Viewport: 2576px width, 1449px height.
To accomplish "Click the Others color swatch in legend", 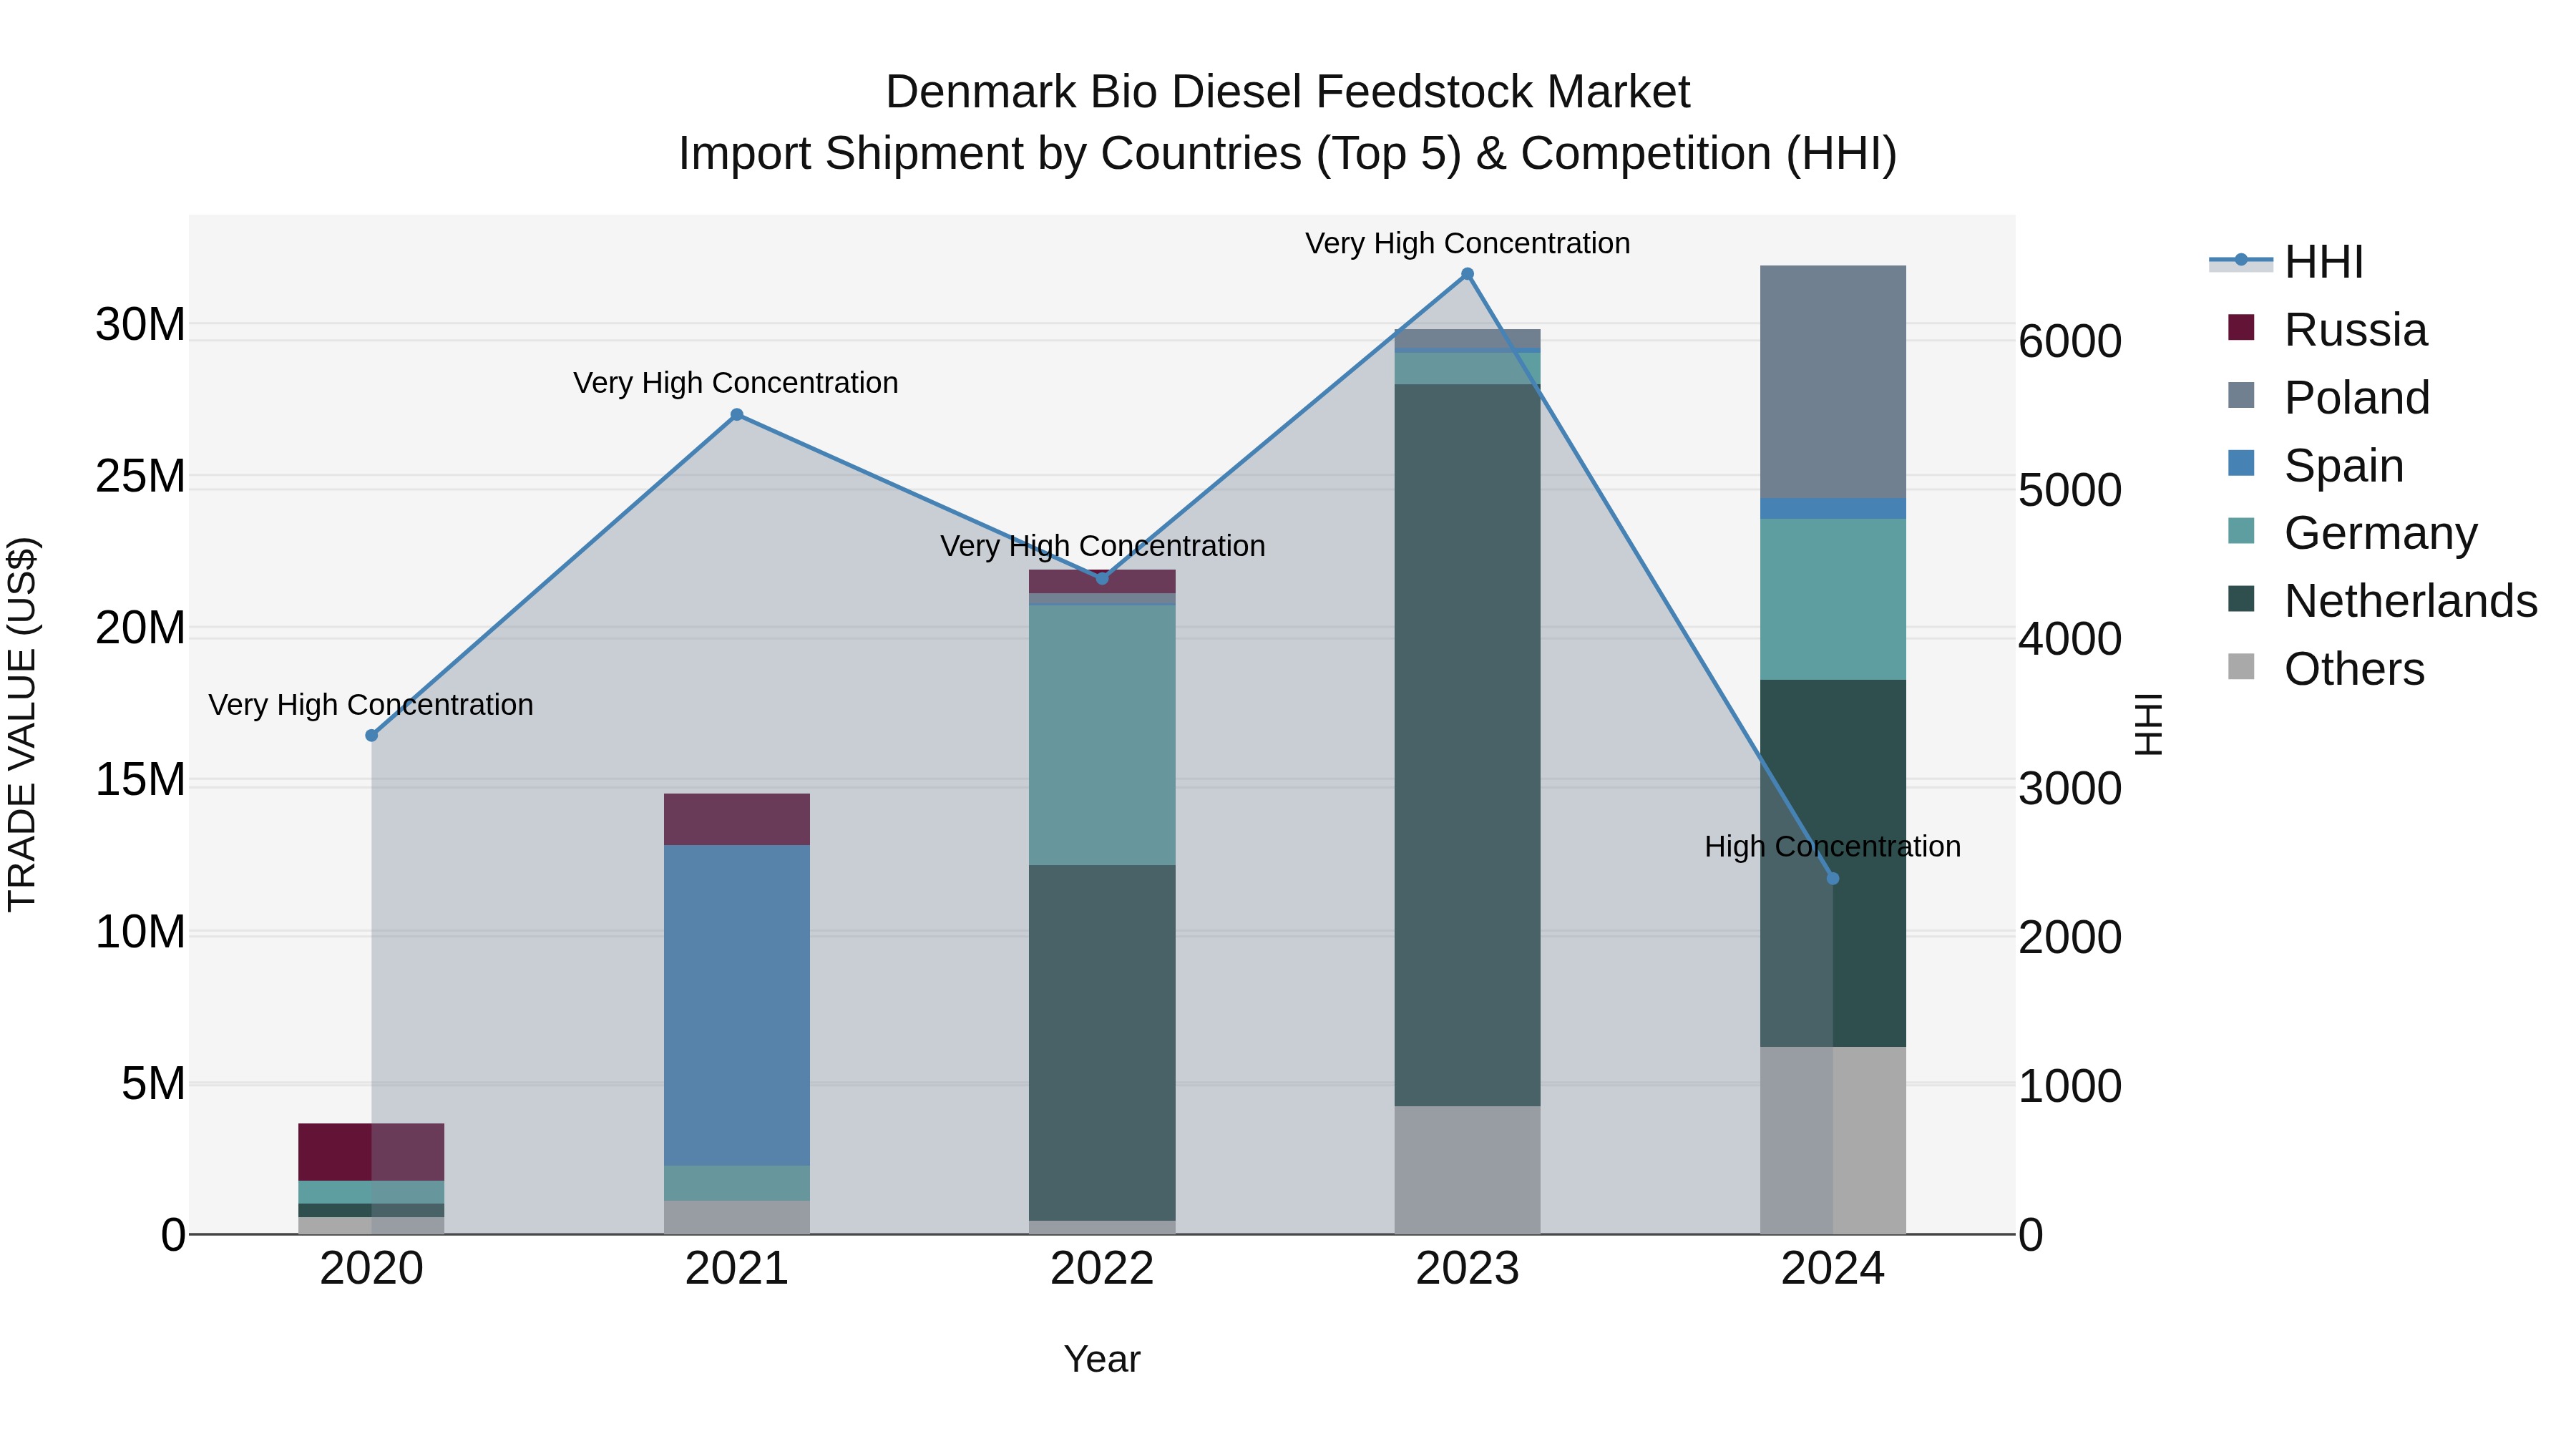I will (2241, 666).
